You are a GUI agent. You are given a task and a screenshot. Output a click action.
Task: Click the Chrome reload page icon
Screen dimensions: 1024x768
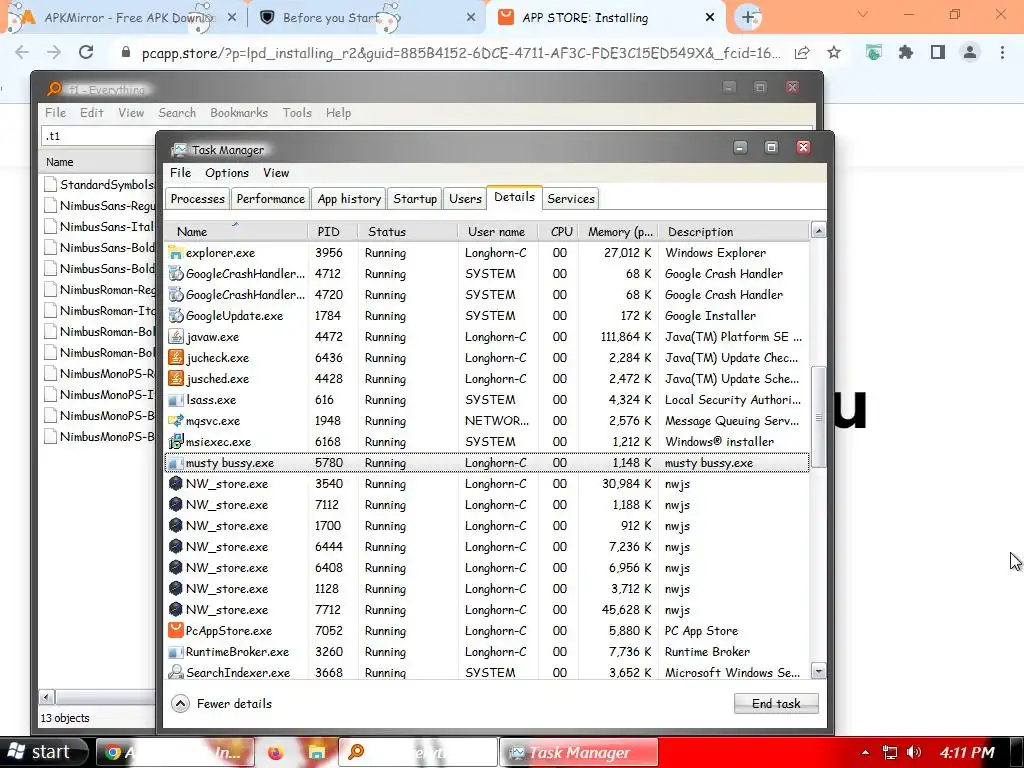pyautogui.click(x=86, y=52)
